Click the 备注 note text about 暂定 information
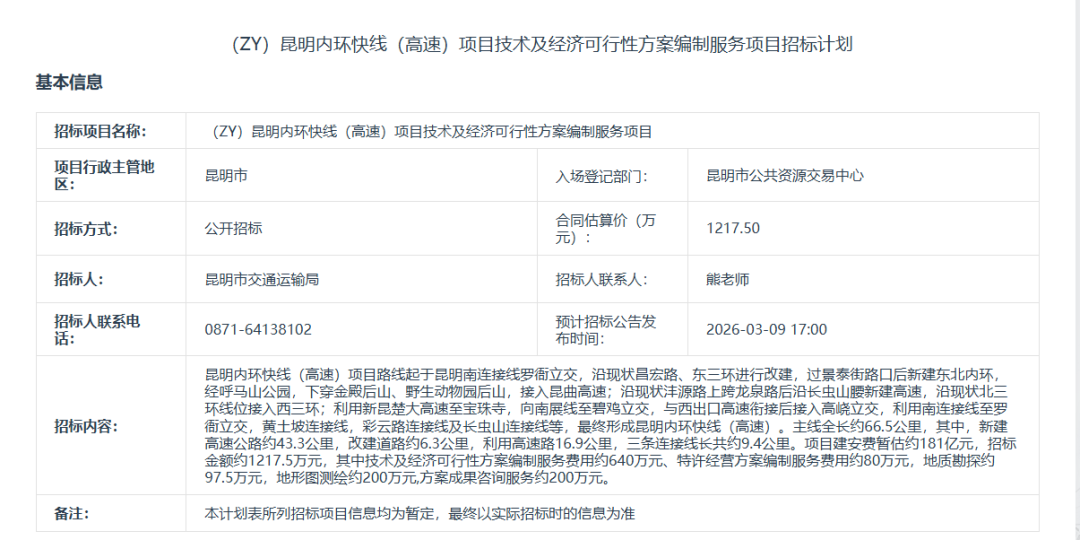This screenshot has height=540, width=1080. click(x=420, y=513)
